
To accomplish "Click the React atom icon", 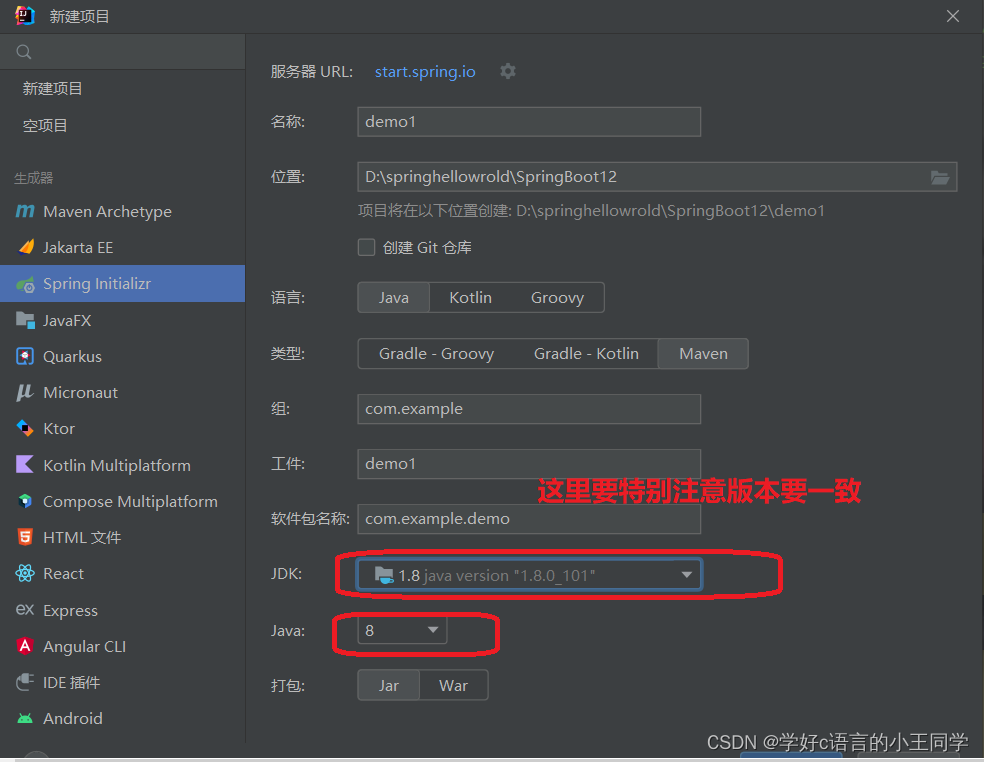I will pos(24,573).
